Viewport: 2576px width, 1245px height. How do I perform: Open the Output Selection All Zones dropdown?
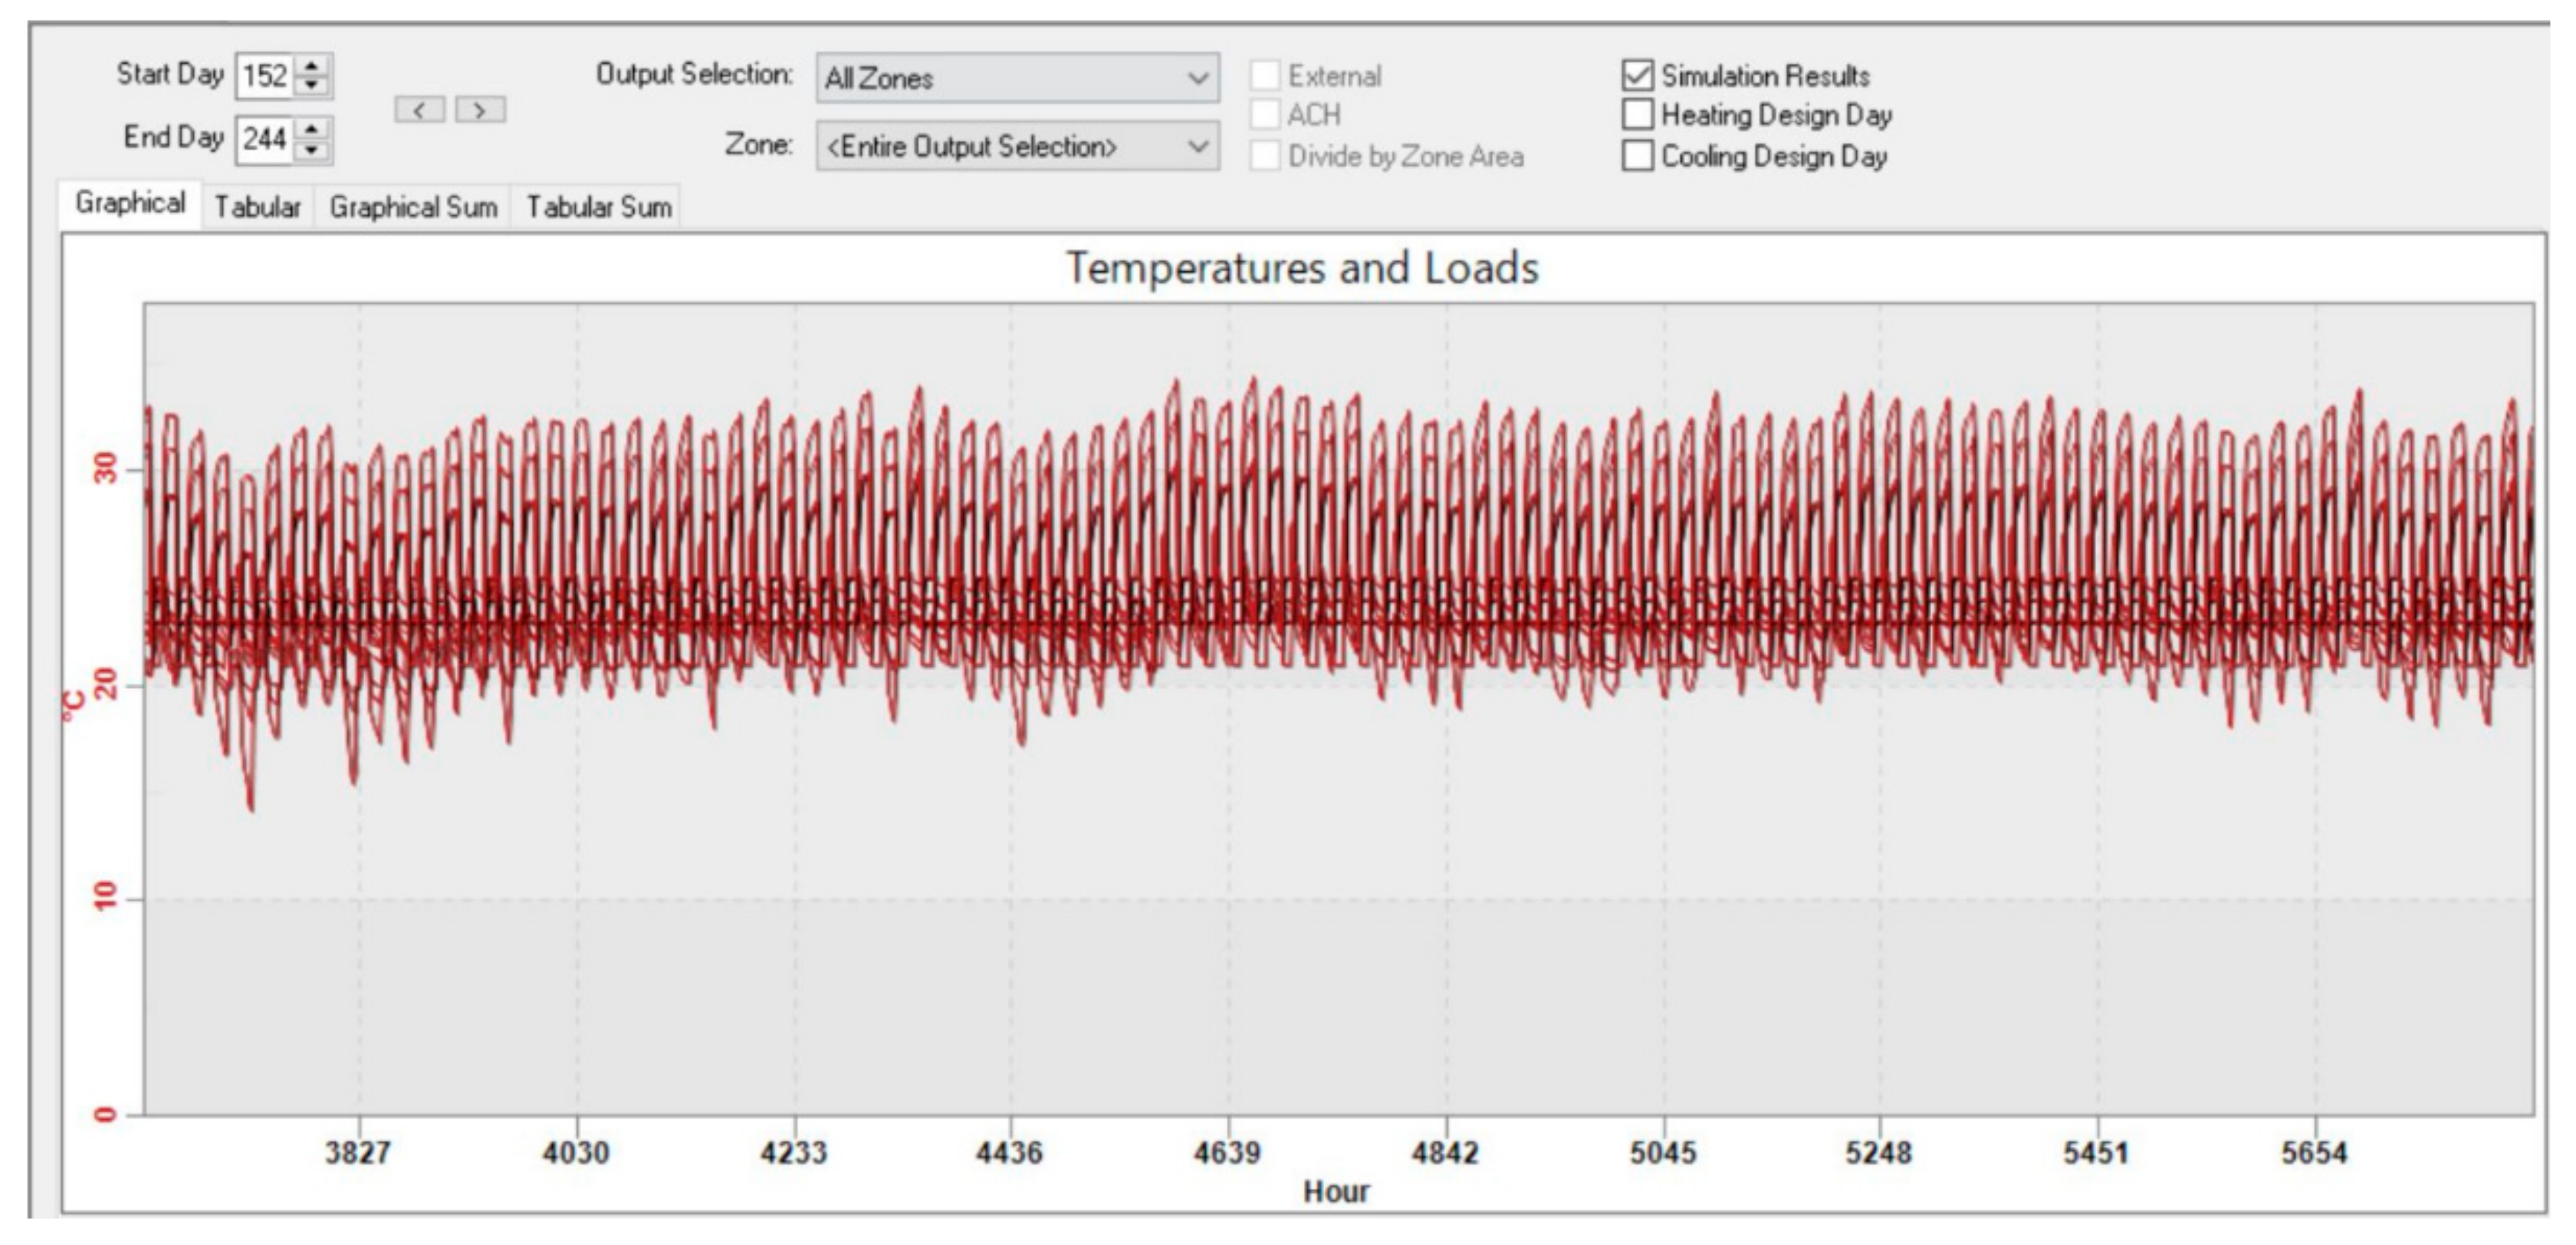[x=1017, y=78]
